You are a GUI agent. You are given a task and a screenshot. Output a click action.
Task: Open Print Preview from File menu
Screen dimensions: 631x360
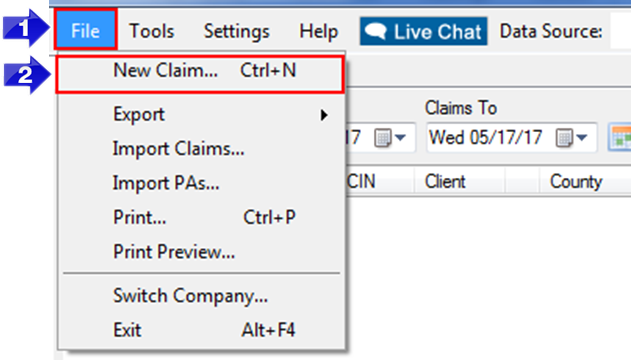coord(201,252)
